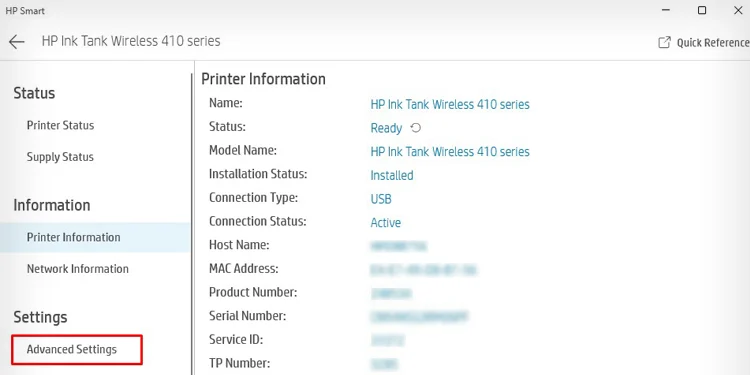Click the Information section heading

pos(52,205)
